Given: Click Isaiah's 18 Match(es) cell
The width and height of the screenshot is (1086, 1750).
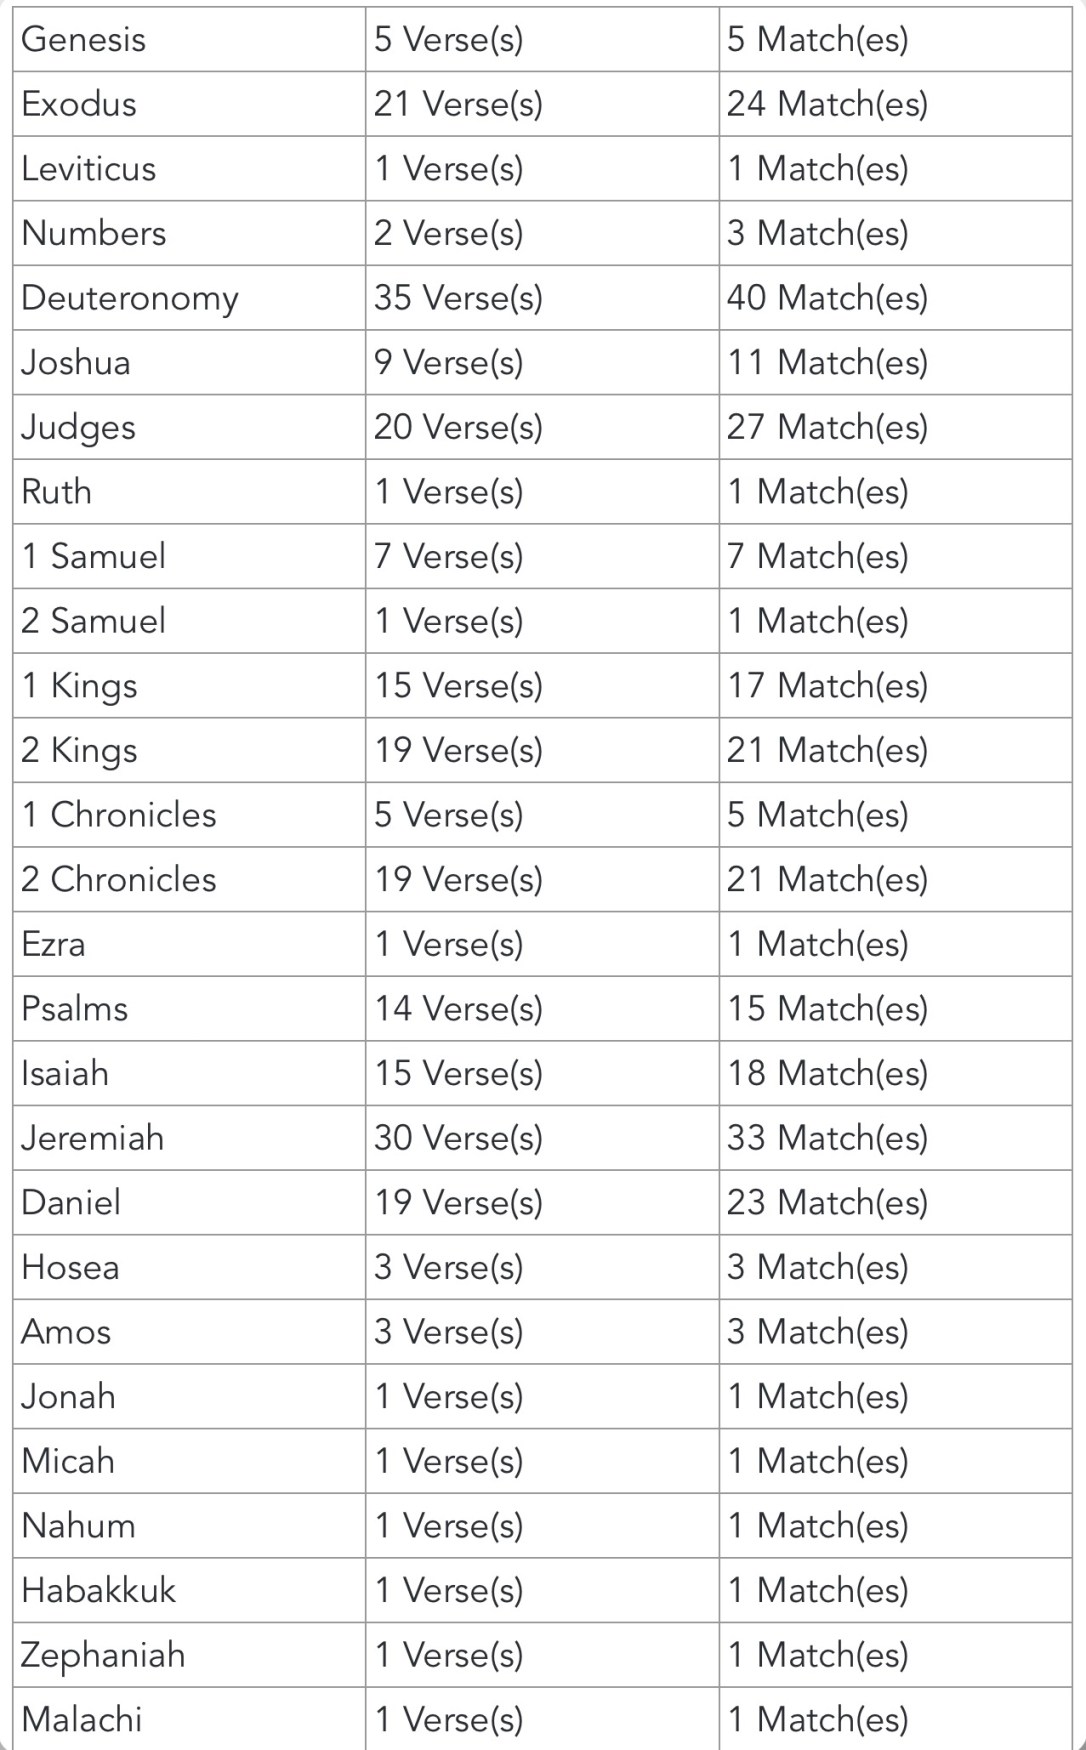Looking at the screenshot, I should pos(827,1073).
